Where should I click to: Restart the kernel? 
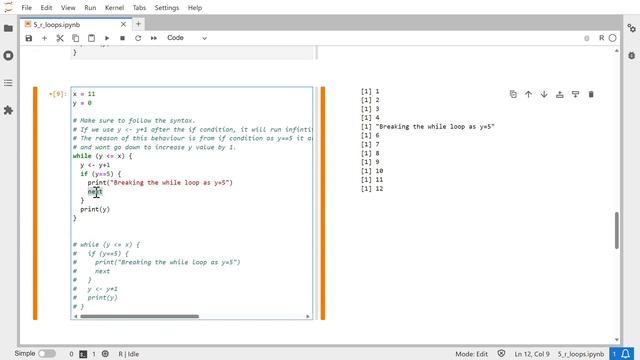click(x=138, y=38)
